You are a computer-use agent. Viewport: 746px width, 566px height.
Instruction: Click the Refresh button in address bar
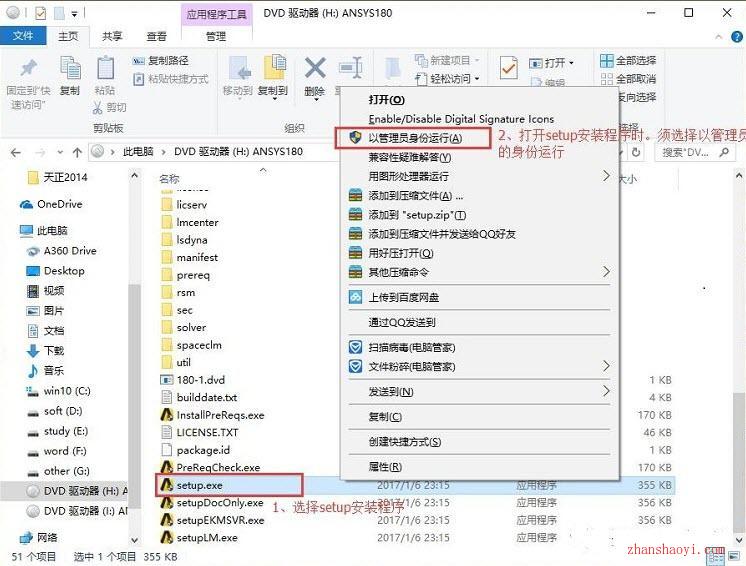(636, 152)
